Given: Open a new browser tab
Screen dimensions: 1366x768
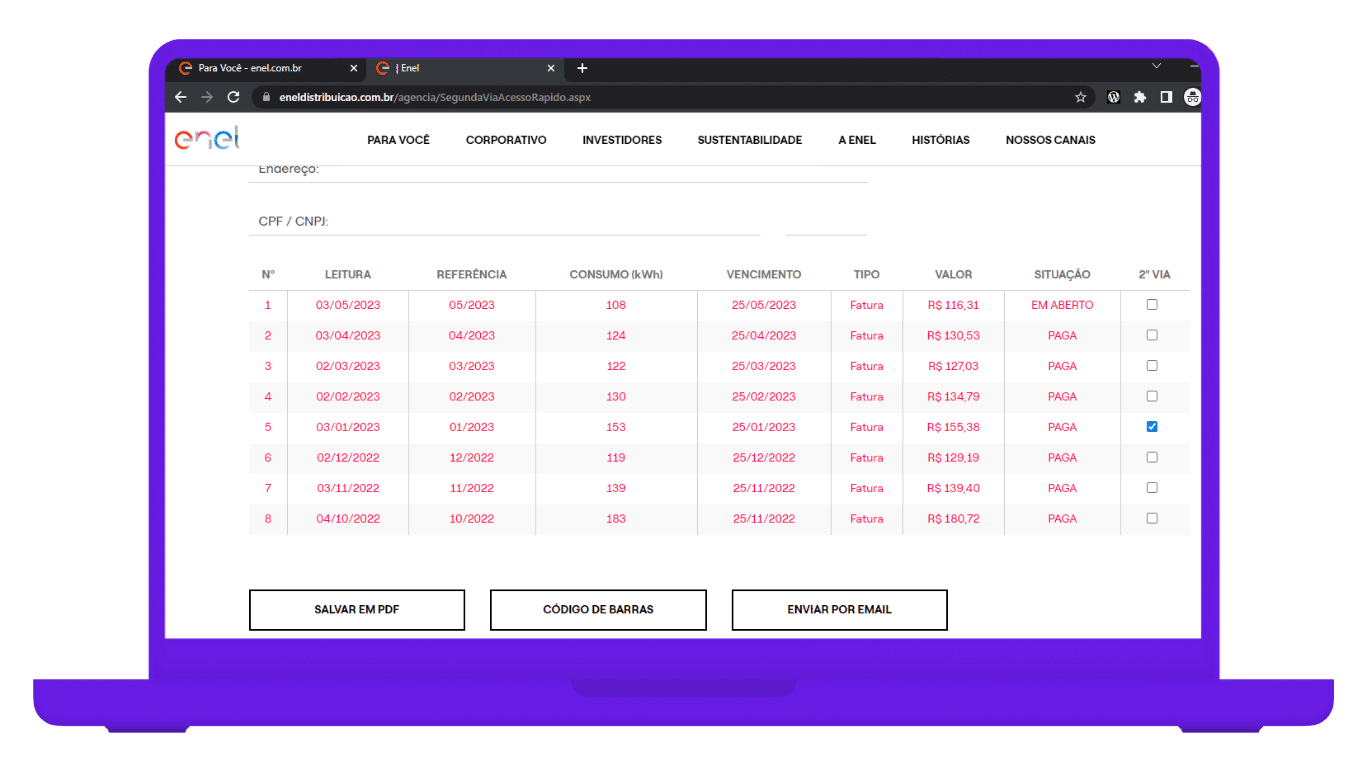Looking at the screenshot, I should point(582,68).
